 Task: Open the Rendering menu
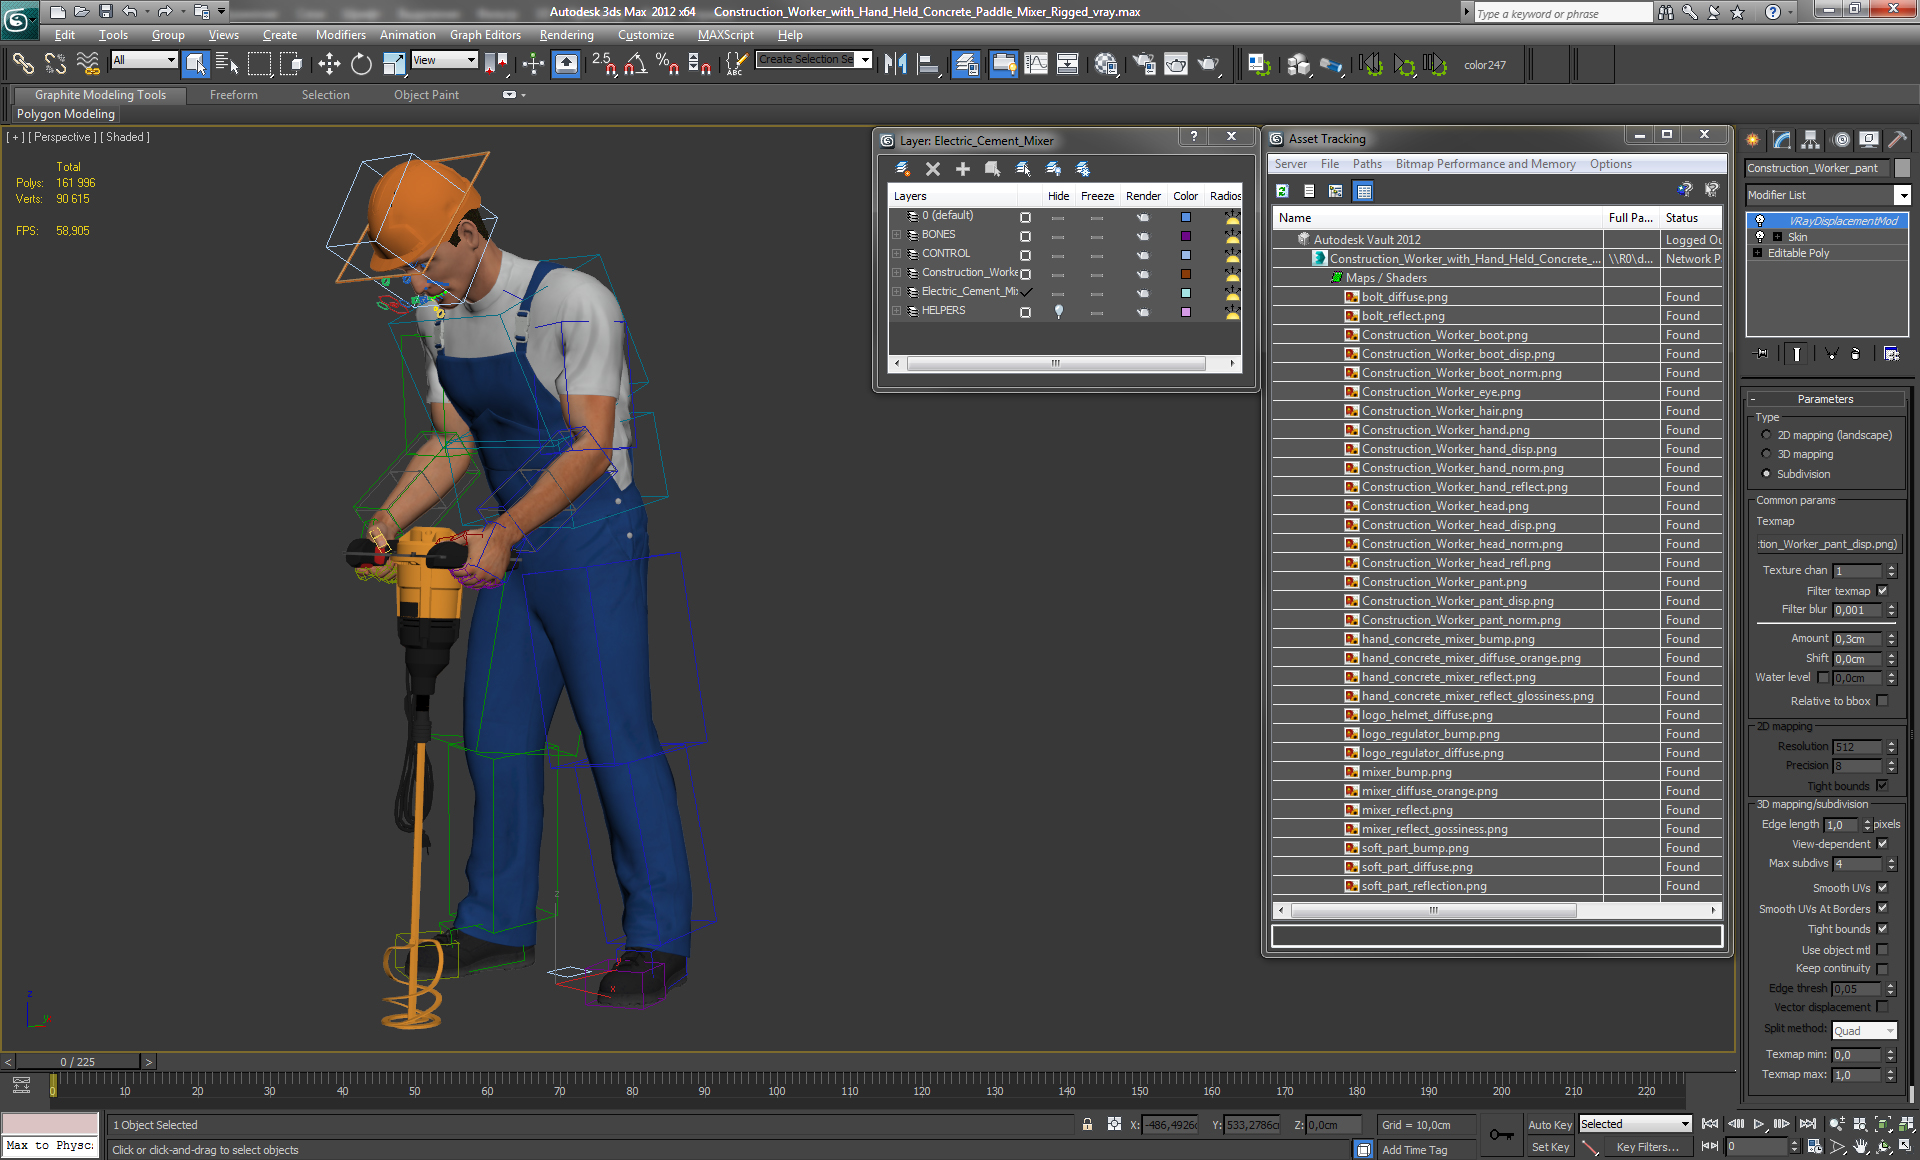(x=566, y=34)
